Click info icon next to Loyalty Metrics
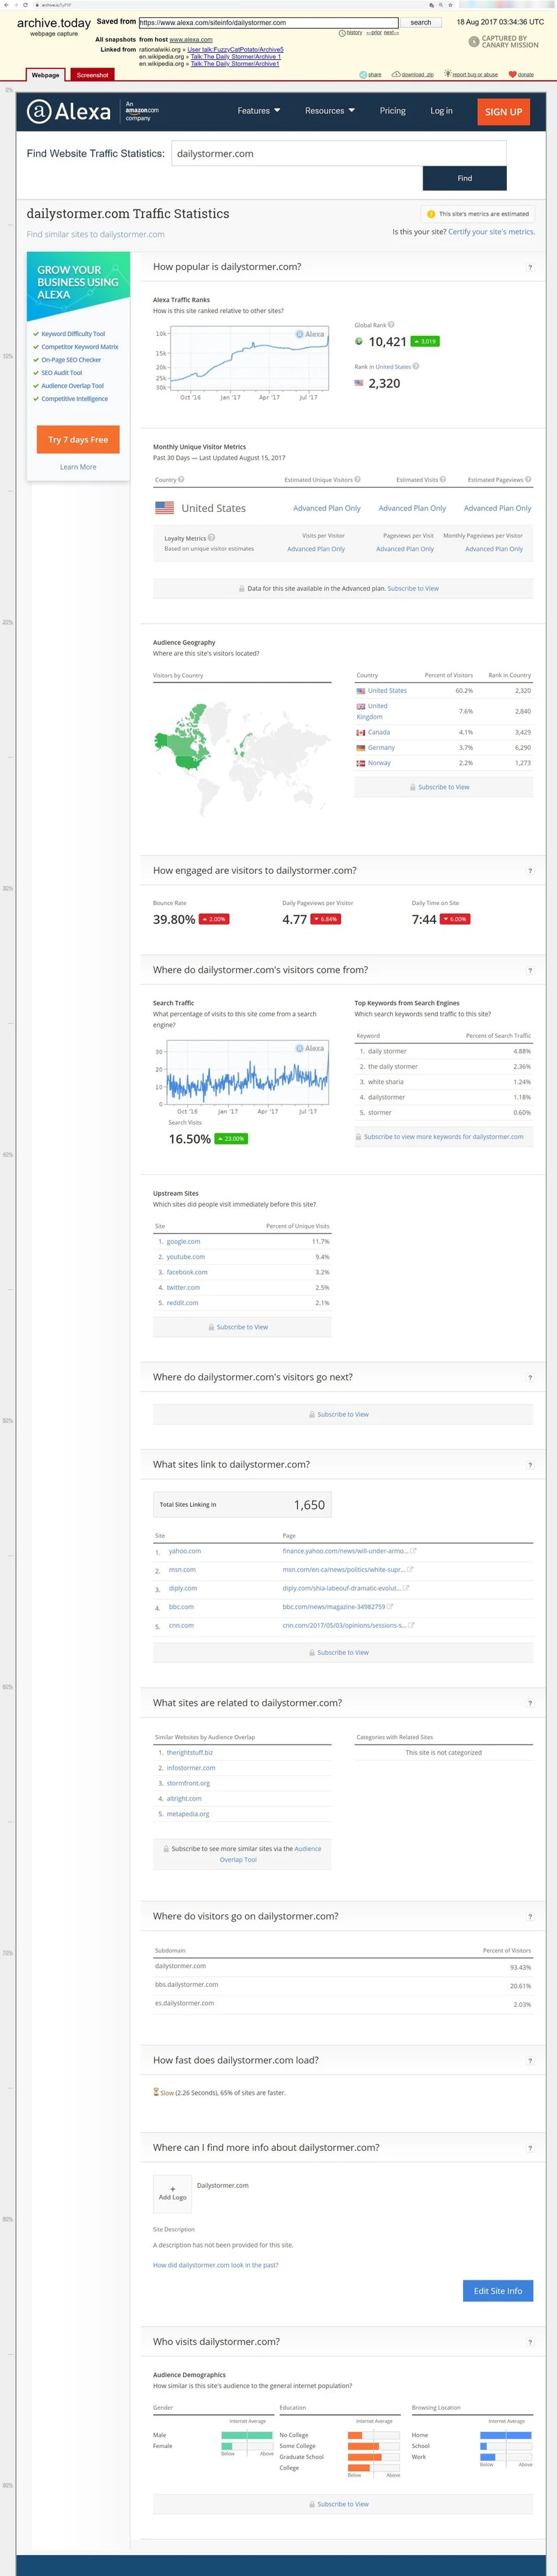557x2576 pixels. pyautogui.click(x=211, y=538)
